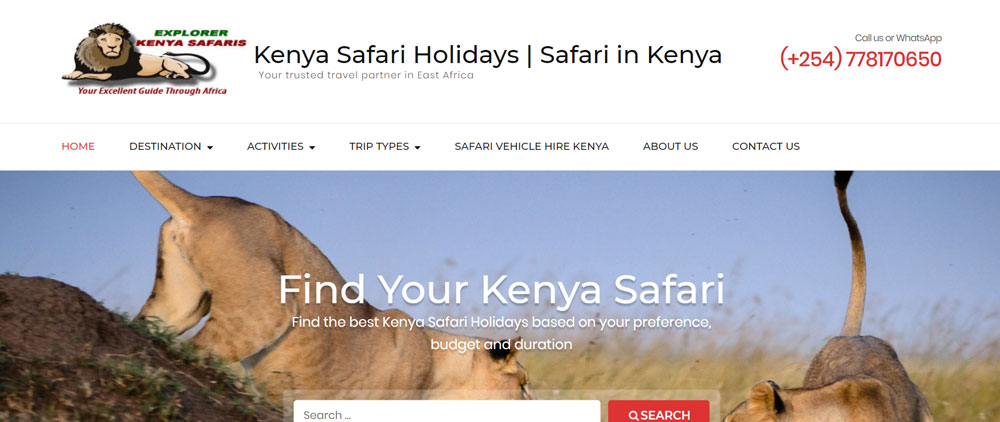1000x422 pixels.
Task: Click the Kenya Safari Holidays site title
Action: (487, 55)
